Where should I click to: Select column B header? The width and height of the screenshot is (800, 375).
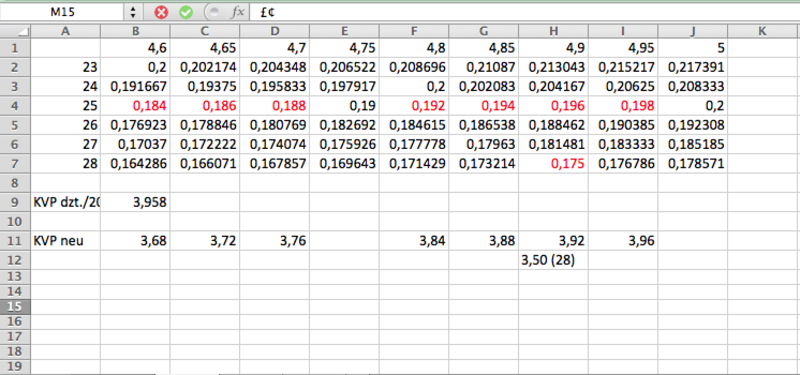pos(135,31)
